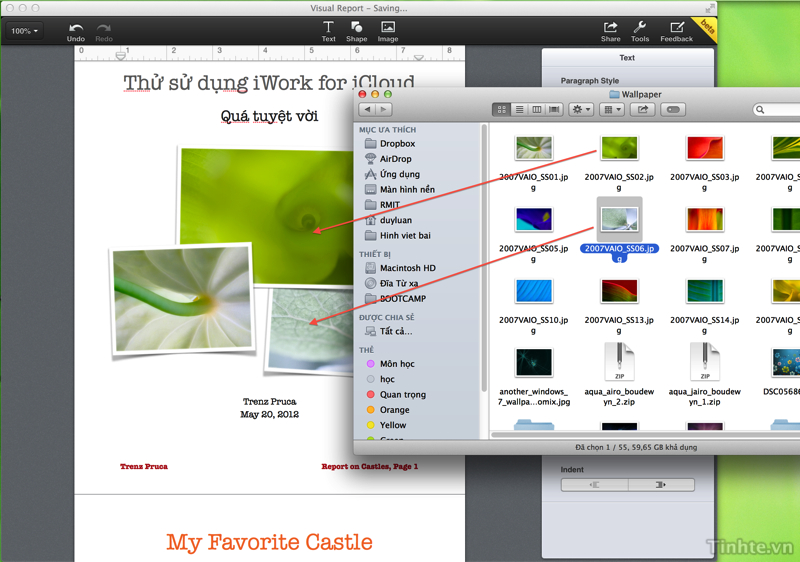This screenshot has height=562, width=800.
Task: Click increase Indent button in Text panel
Action: pyautogui.click(x=661, y=484)
